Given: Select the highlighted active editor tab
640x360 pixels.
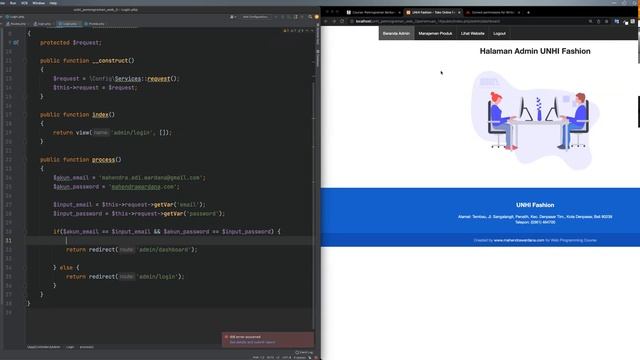Looking at the screenshot, I should pos(68,24).
